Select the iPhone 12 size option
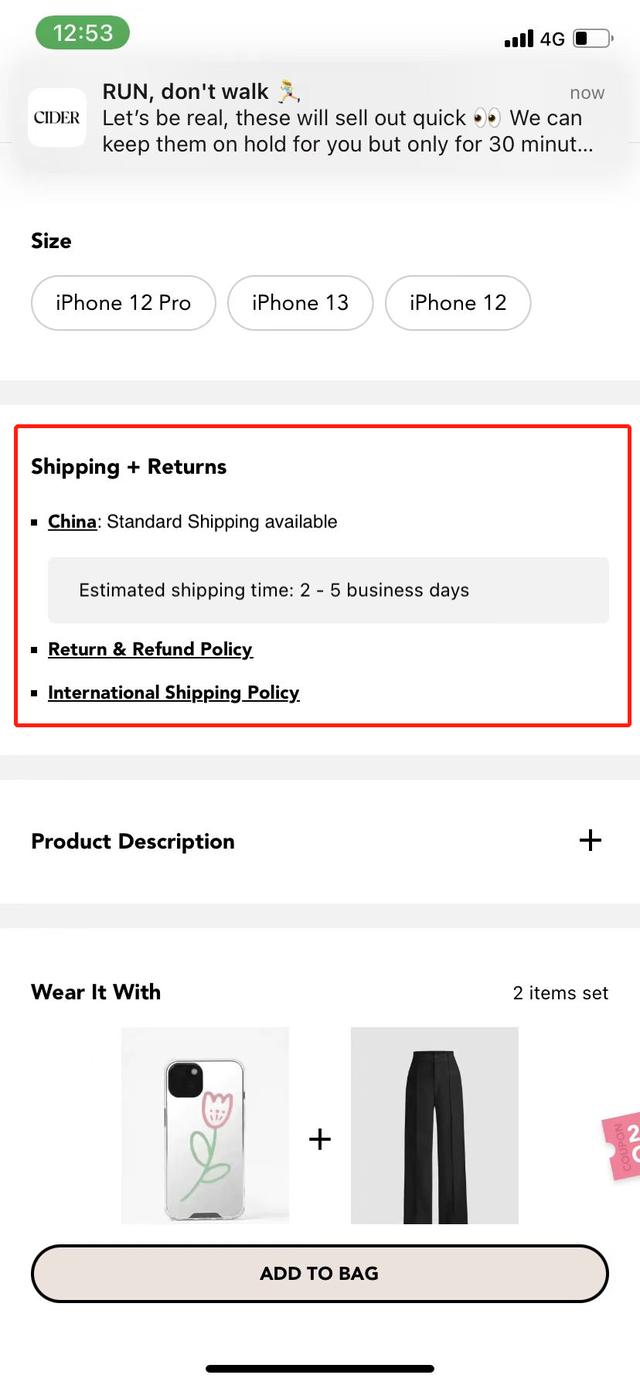The width and height of the screenshot is (640, 1385). [458, 303]
